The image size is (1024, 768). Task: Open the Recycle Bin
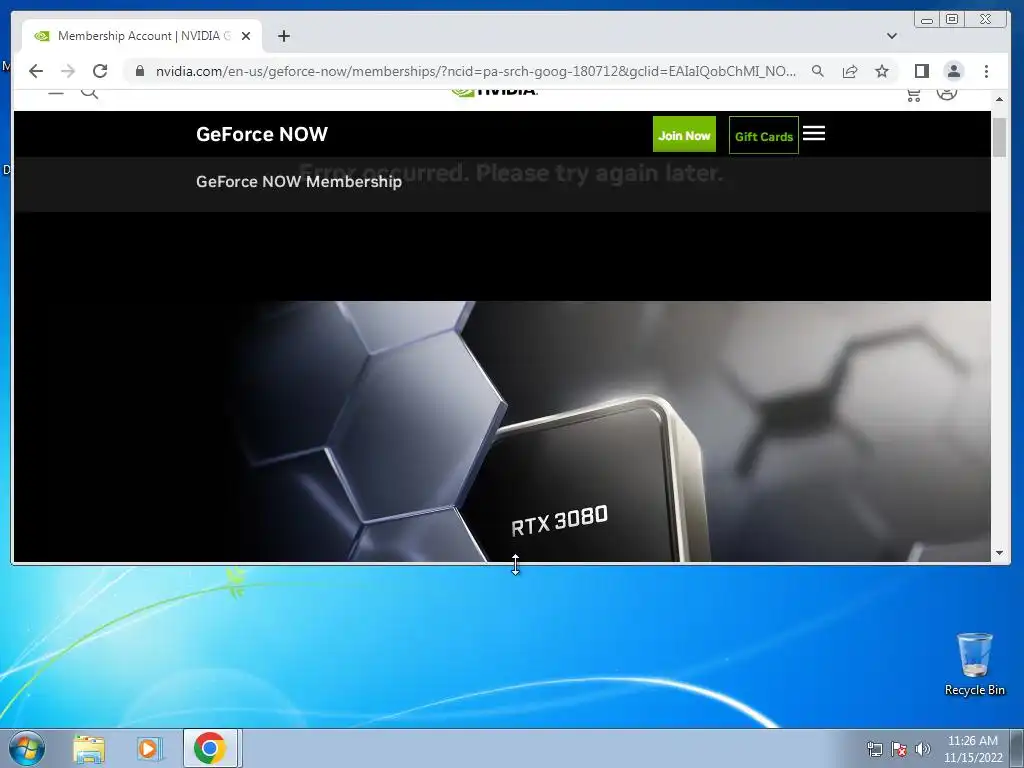coord(974,664)
